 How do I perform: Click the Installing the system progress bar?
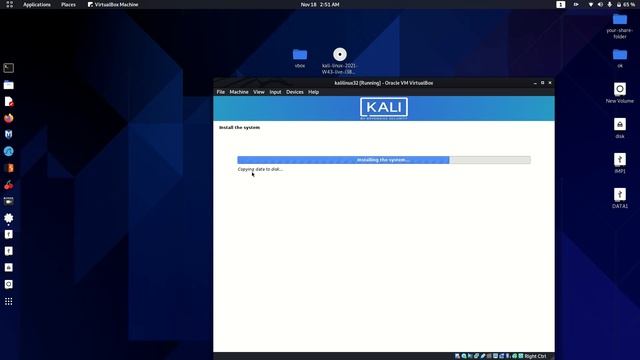click(384, 160)
